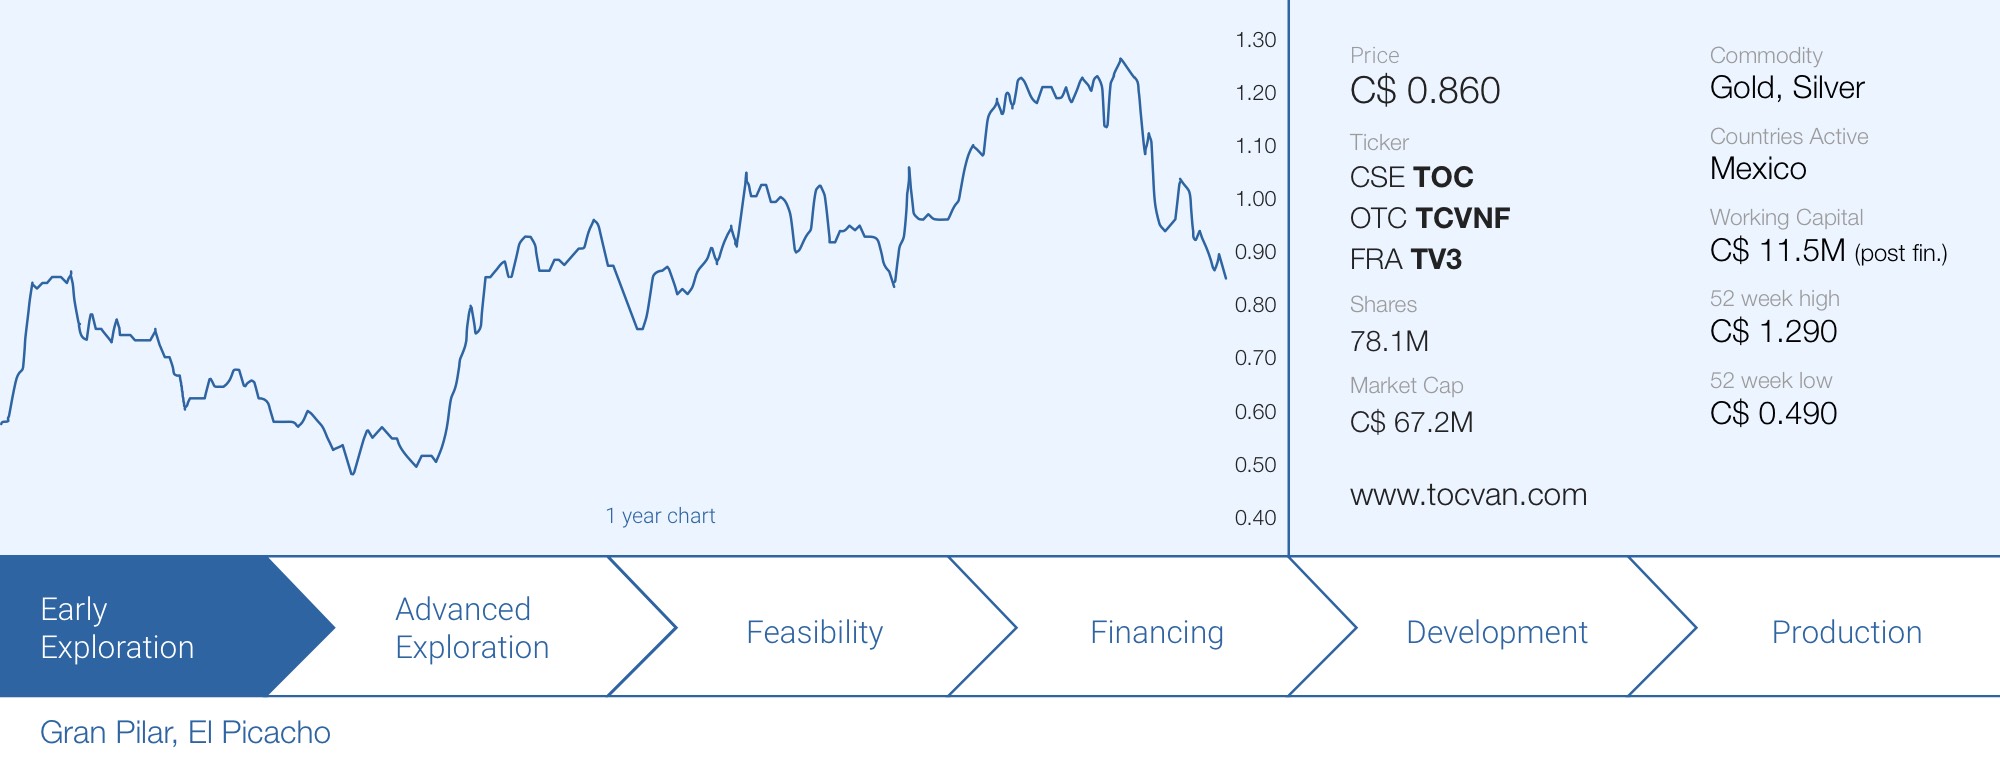Select the Development stage

[x=1496, y=632]
